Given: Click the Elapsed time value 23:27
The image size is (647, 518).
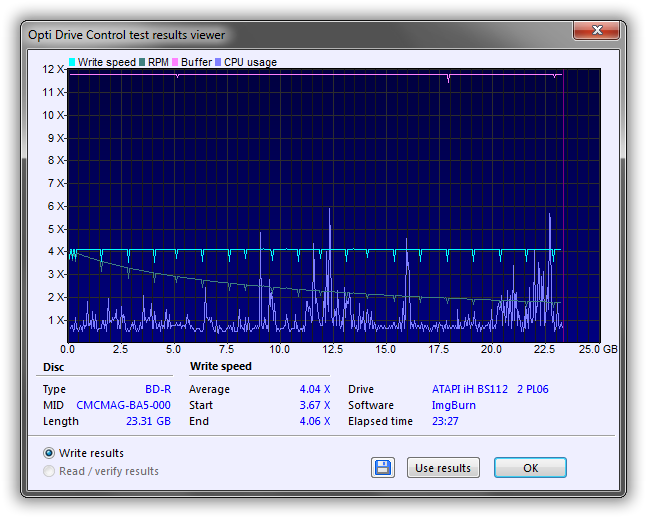Looking at the screenshot, I should coord(445,421).
